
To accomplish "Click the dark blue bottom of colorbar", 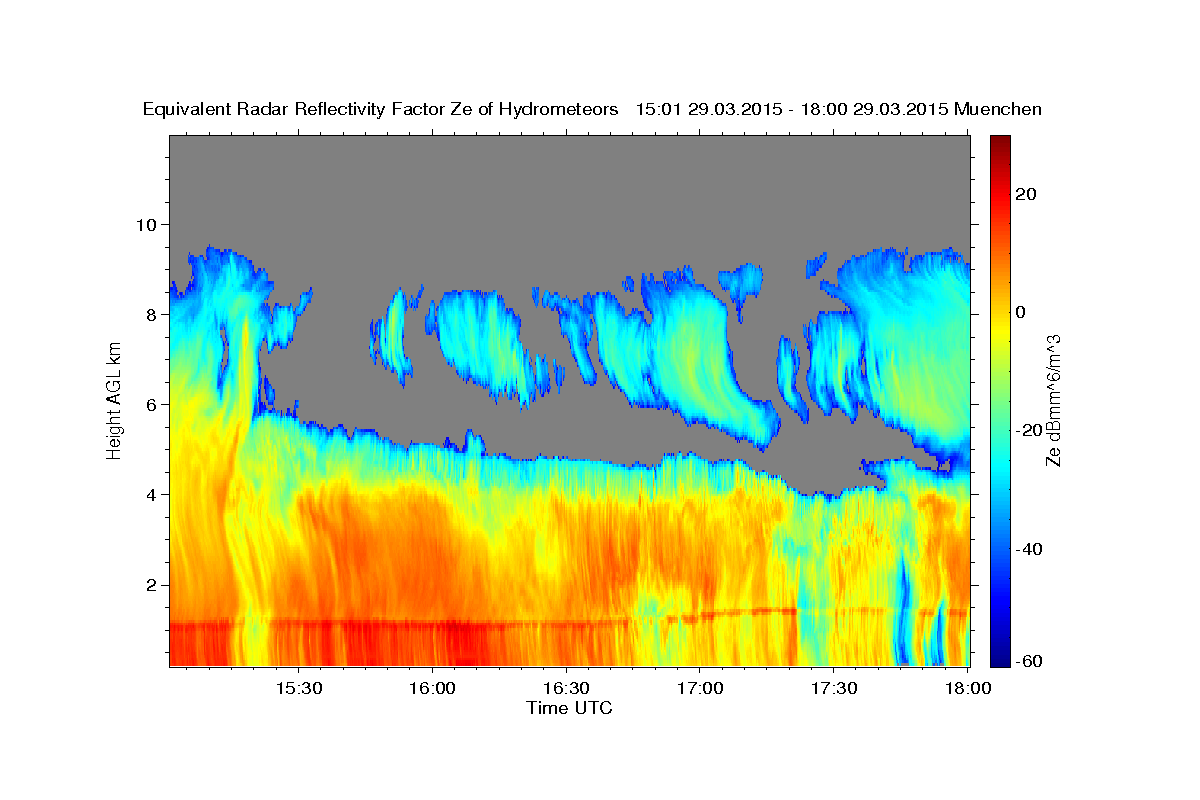I will [x=1001, y=659].
